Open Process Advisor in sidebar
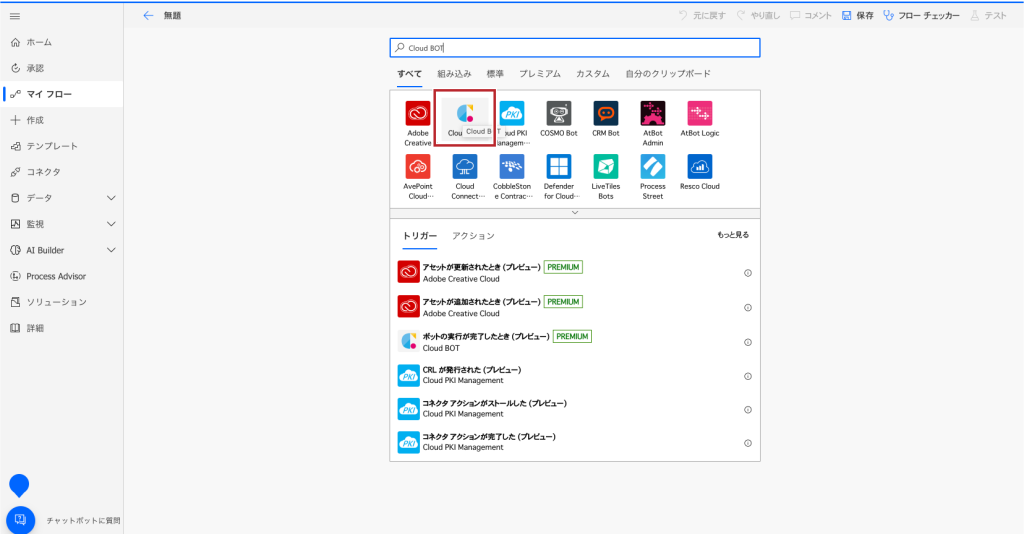The image size is (1024, 534). (62, 276)
